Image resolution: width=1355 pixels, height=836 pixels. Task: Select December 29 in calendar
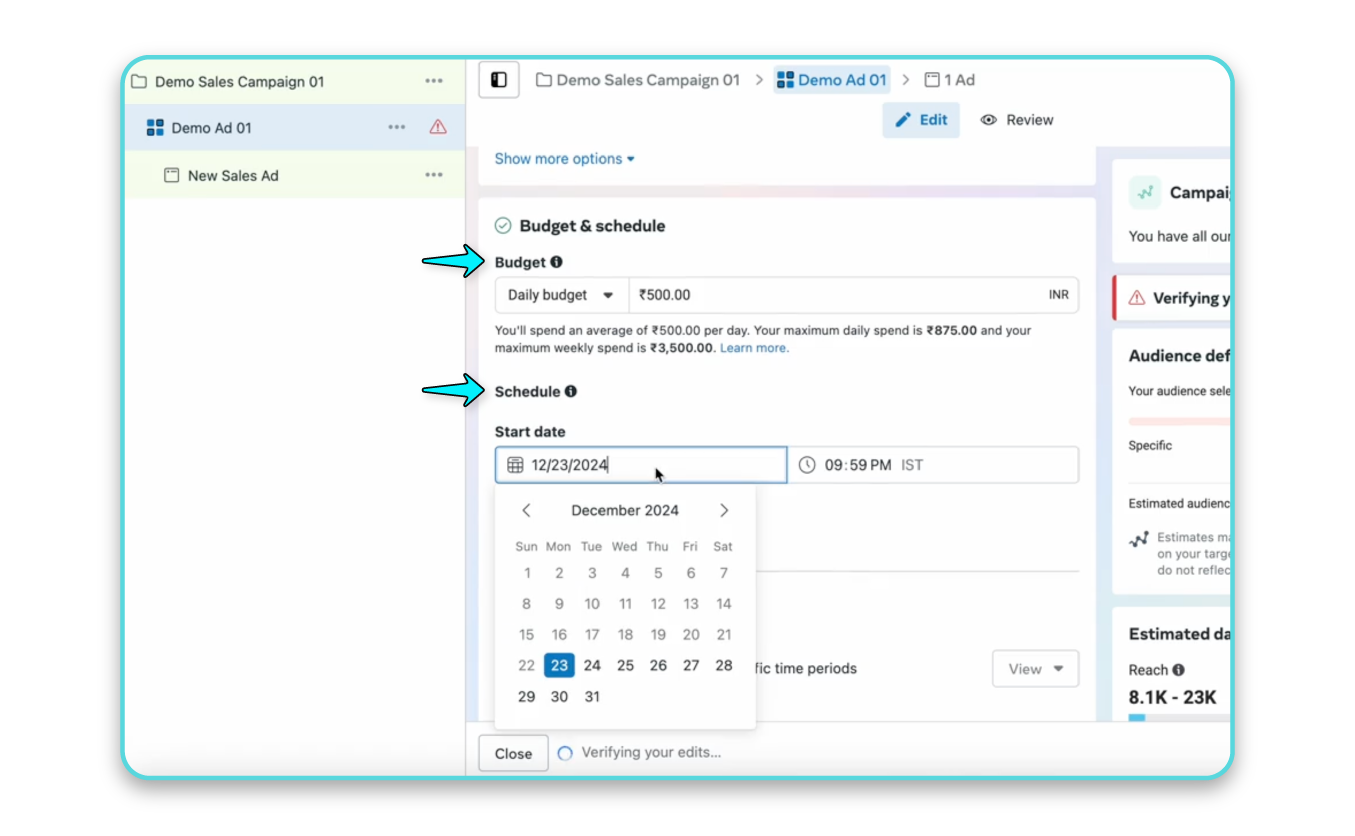(526, 697)
